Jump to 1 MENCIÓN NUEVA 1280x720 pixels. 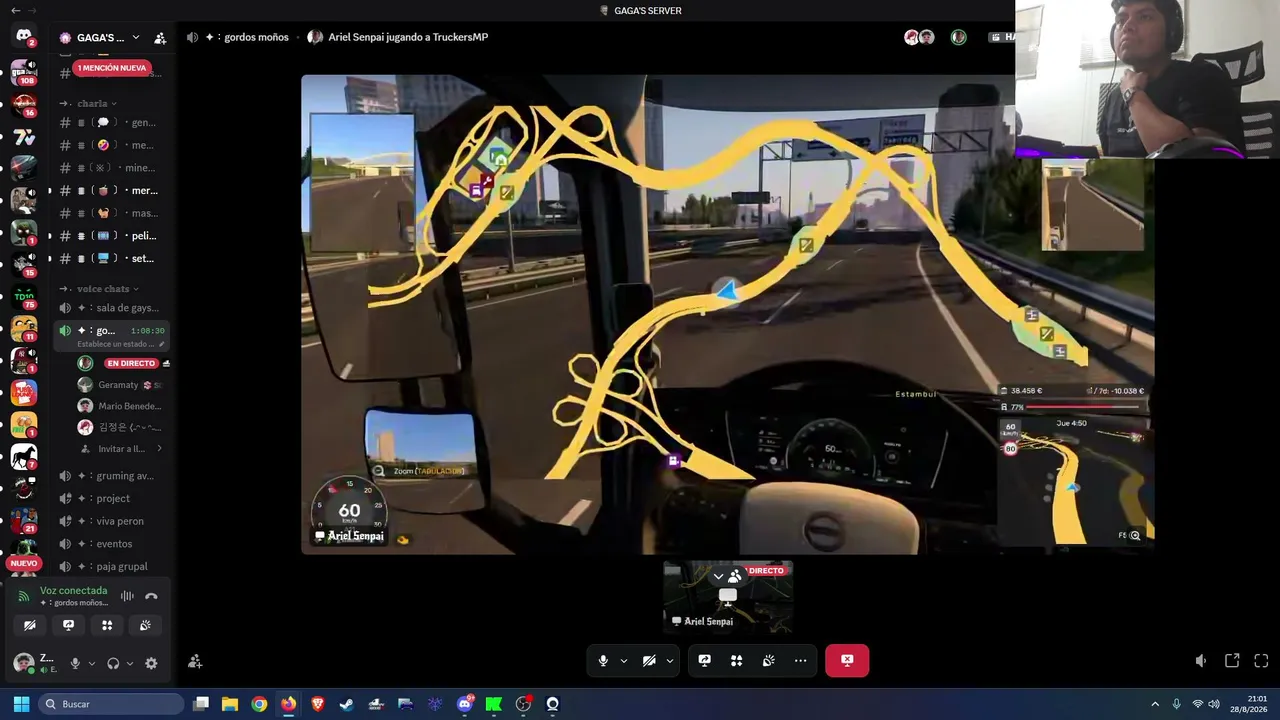112,68
